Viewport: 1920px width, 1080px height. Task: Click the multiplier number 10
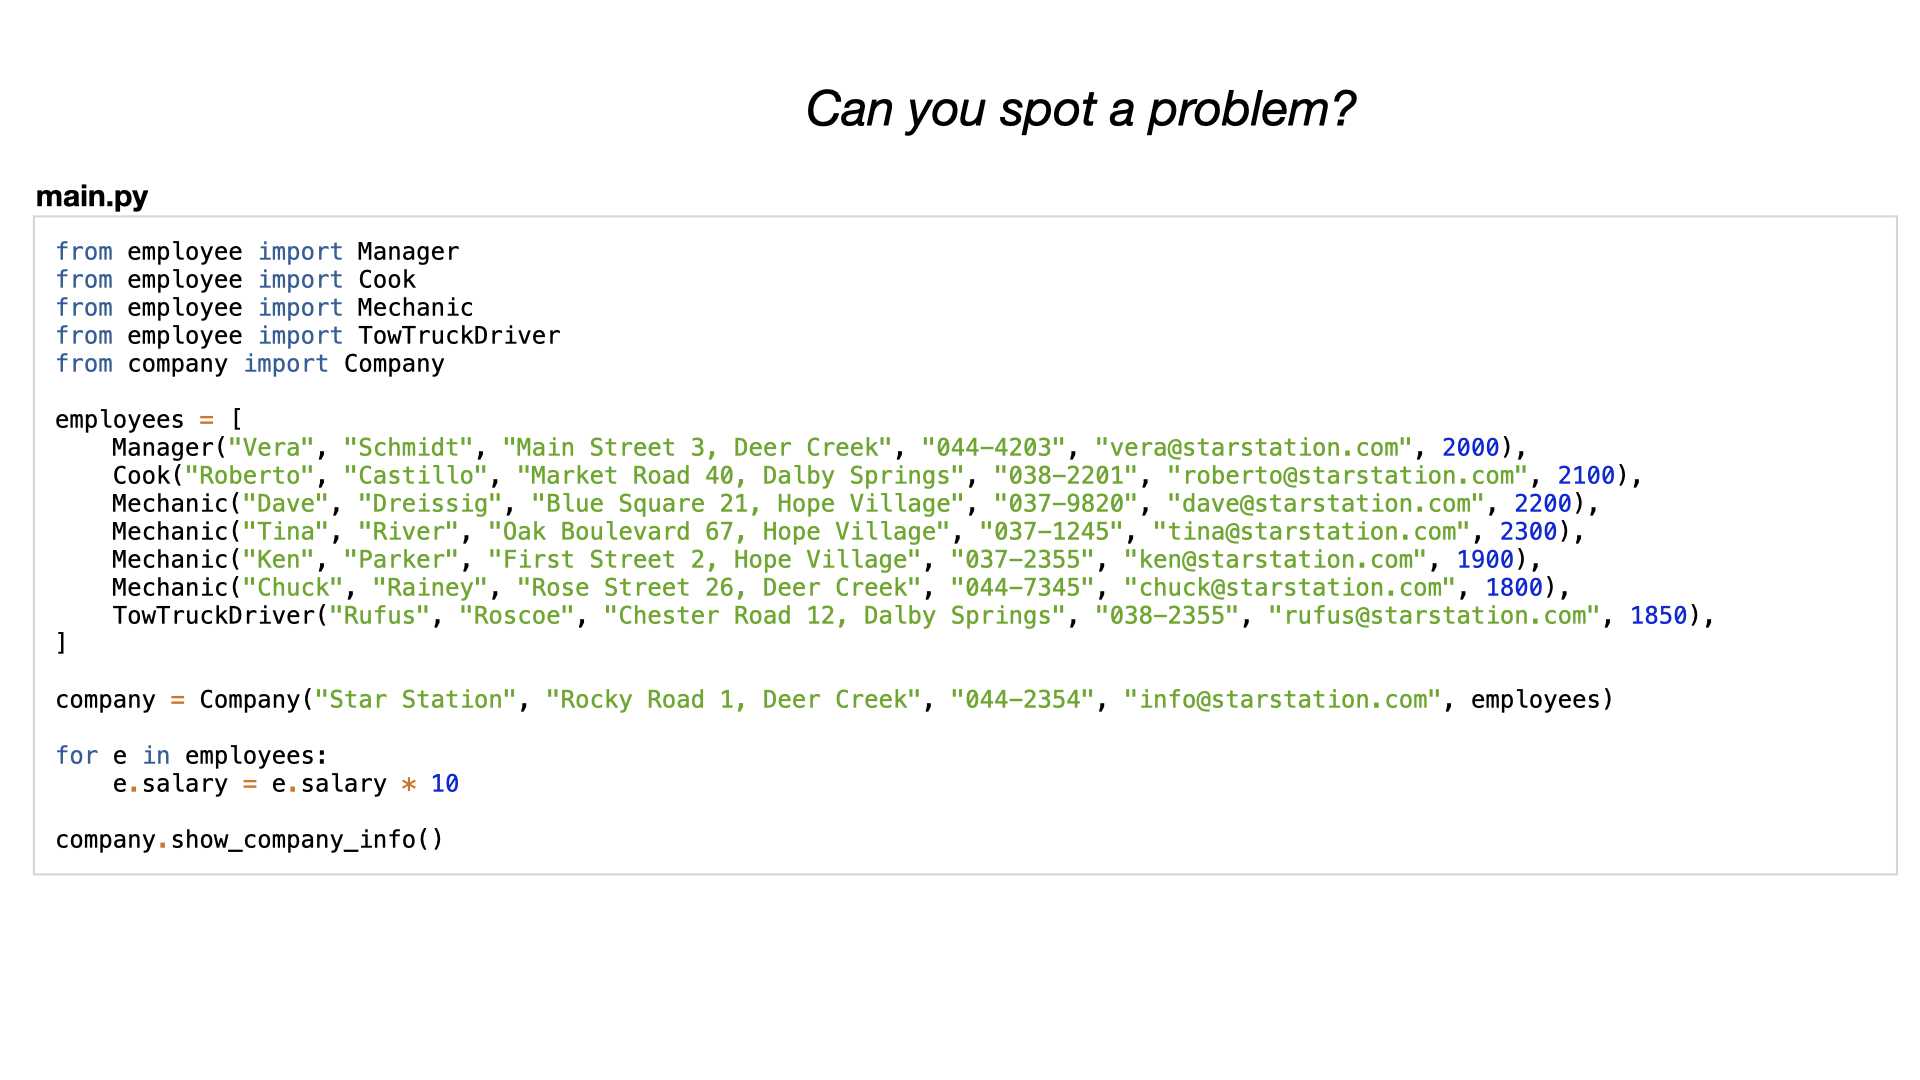445,784
